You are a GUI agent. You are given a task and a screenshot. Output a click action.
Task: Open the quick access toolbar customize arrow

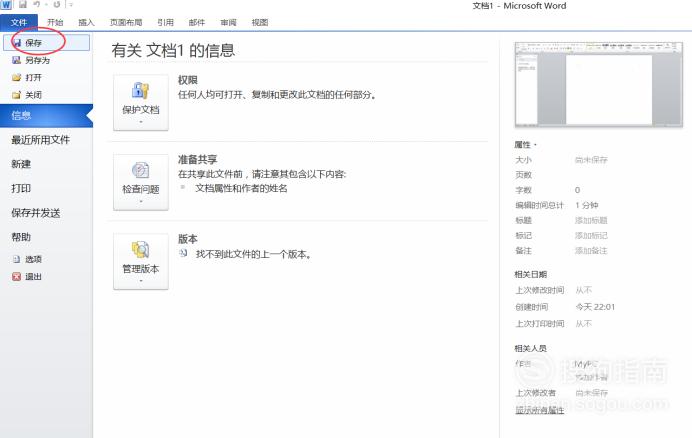pos(71,5)
